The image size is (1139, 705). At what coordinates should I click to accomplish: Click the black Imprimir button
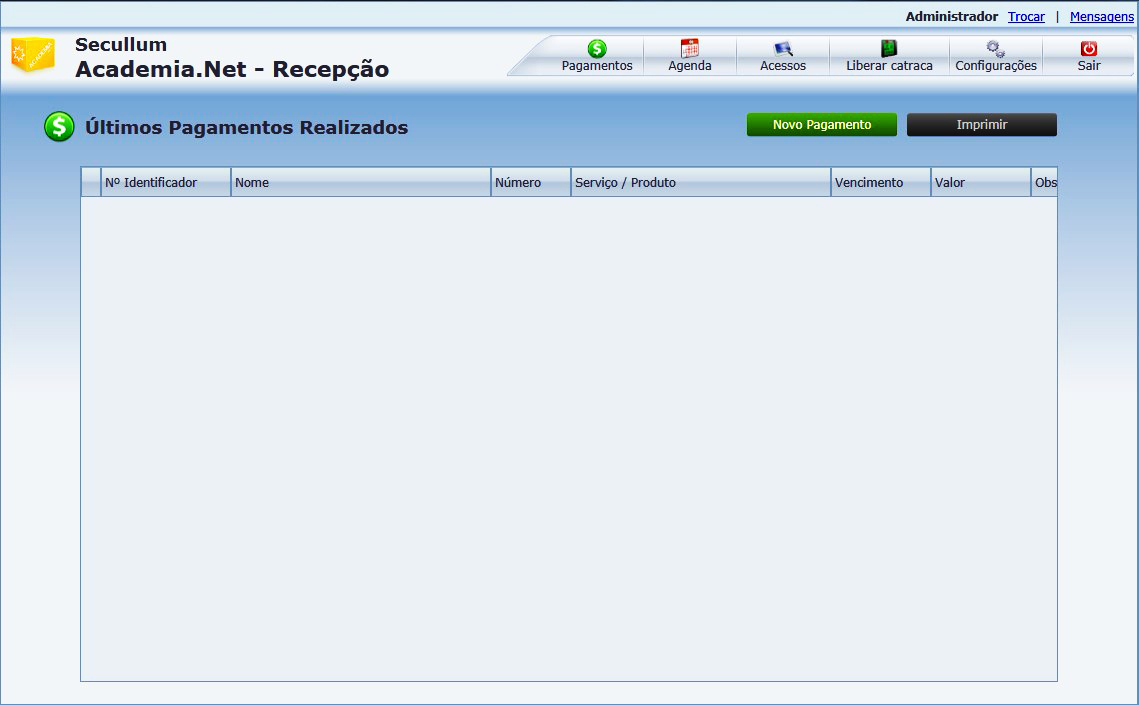981,125
